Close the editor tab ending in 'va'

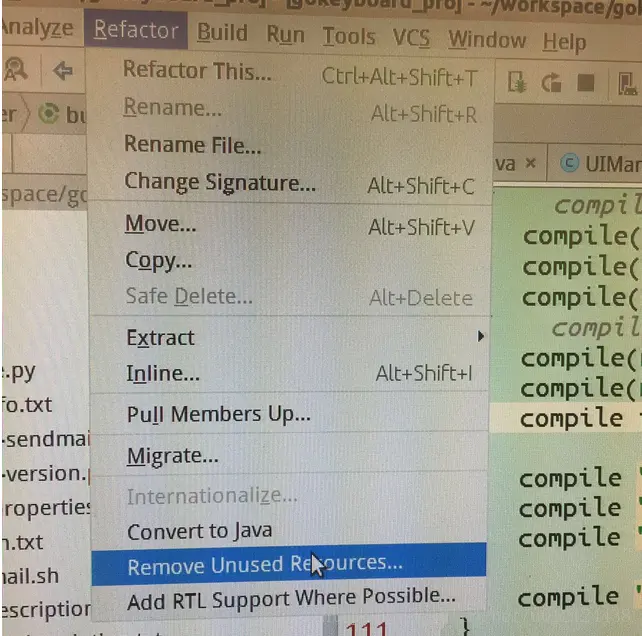[x=531, y=163]
